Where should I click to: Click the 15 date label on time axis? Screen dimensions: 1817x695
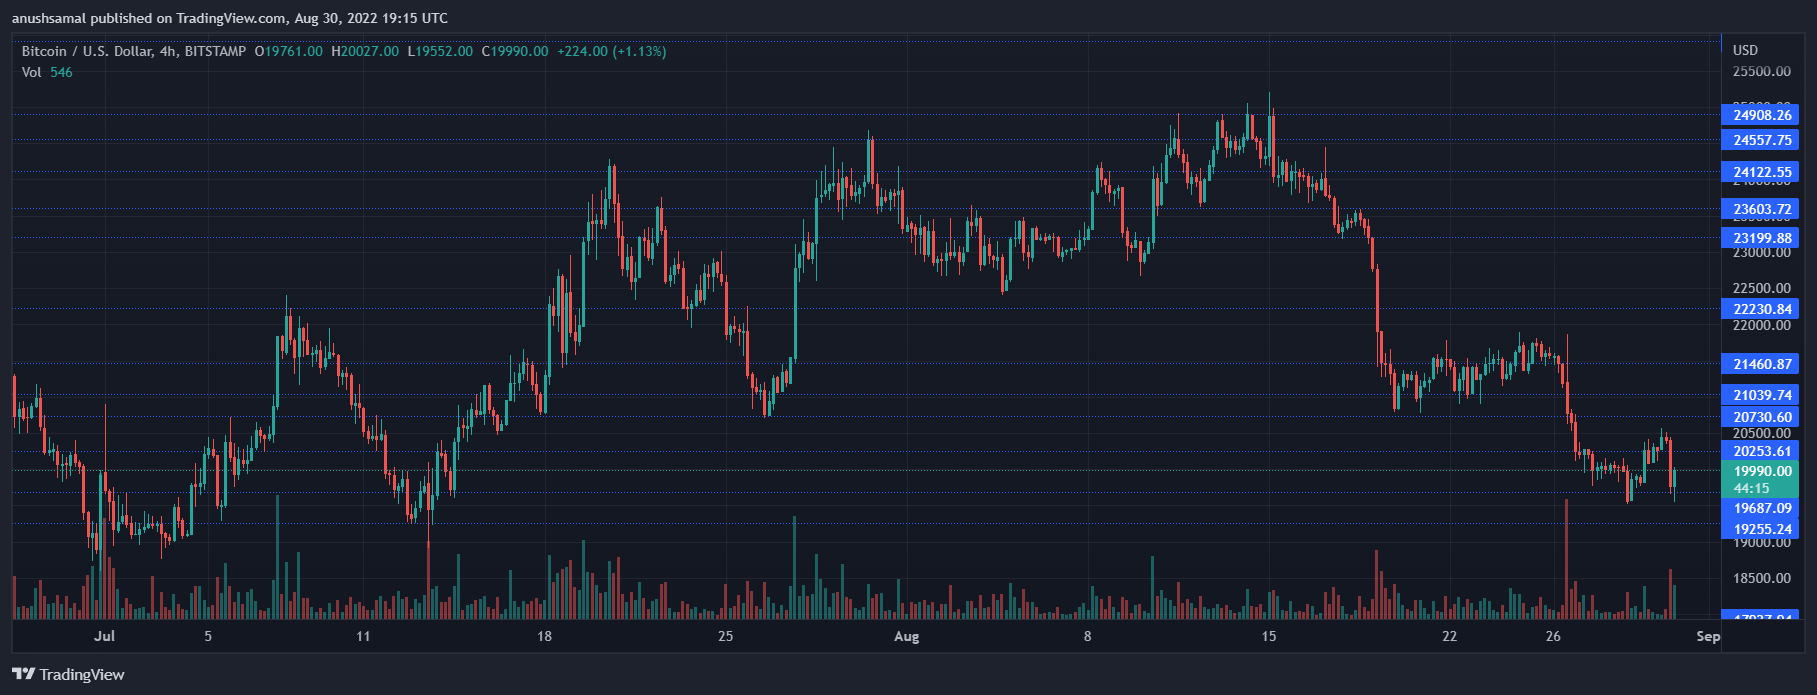[1269, 636]
